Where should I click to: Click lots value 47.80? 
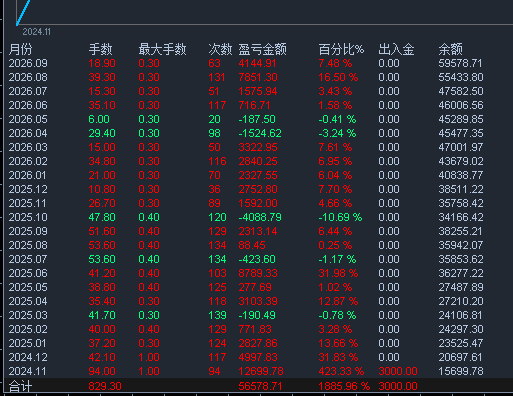102,217
